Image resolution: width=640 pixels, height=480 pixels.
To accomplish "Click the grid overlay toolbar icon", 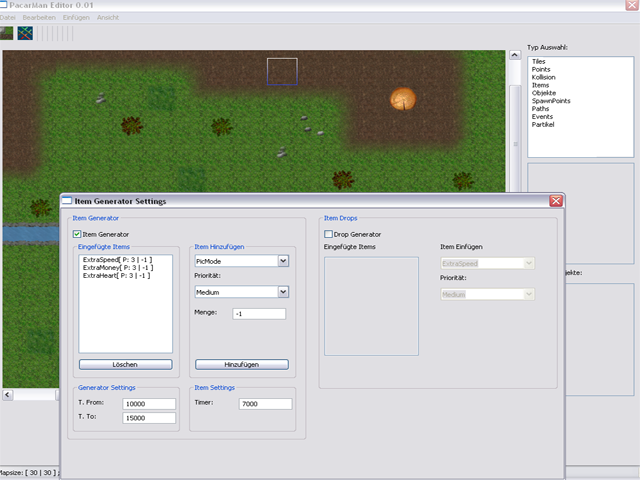I will pyautogui.click(x=25, y=33).
